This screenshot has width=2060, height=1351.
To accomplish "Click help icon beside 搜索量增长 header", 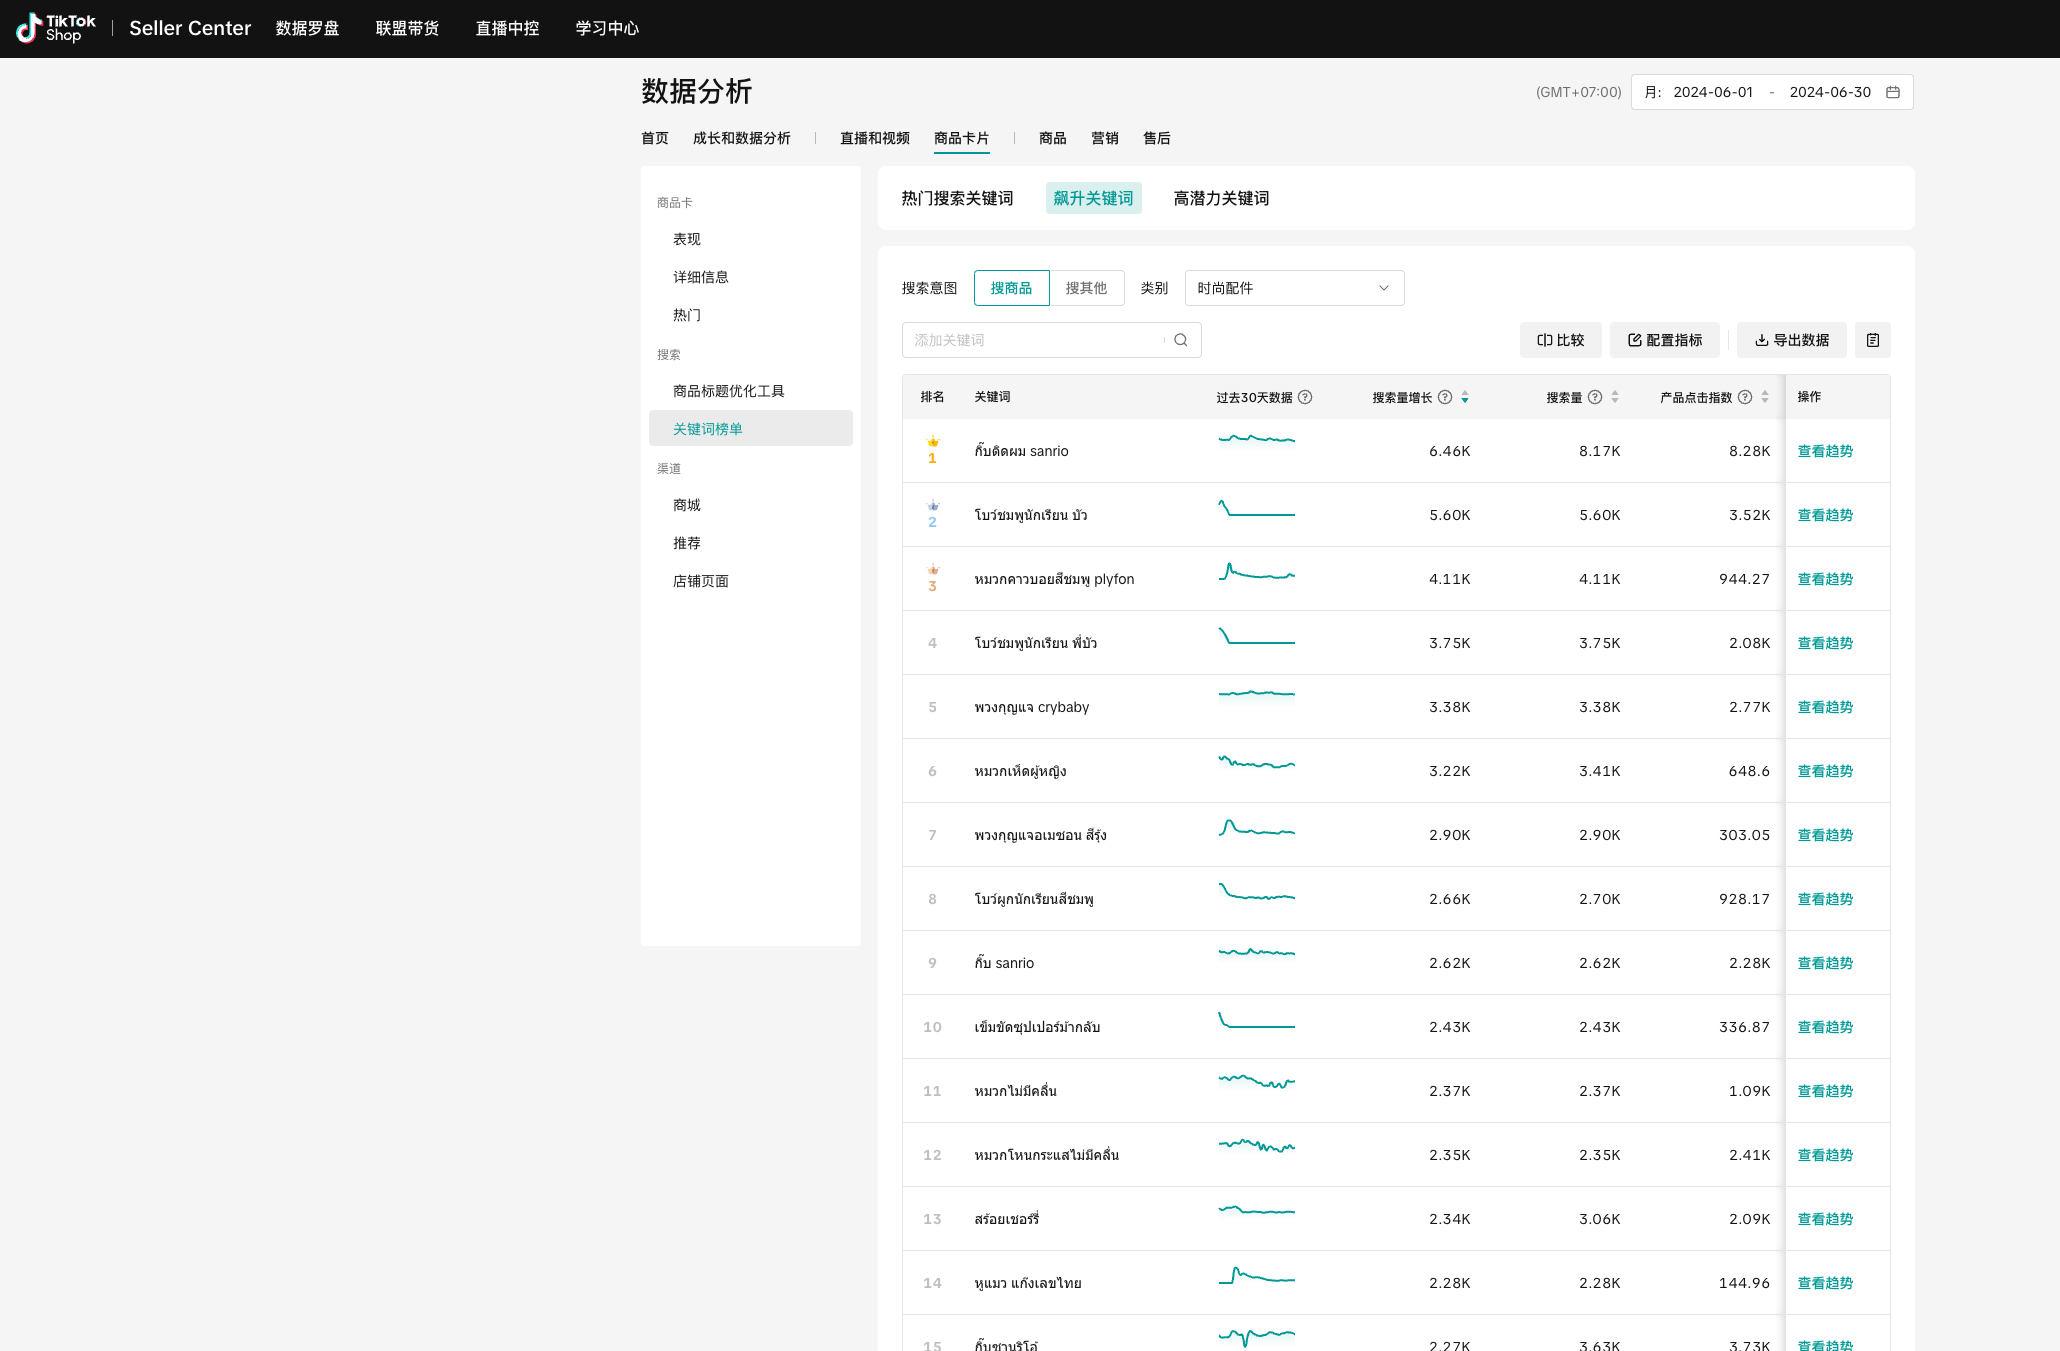I will click(x=1445, y=397).
